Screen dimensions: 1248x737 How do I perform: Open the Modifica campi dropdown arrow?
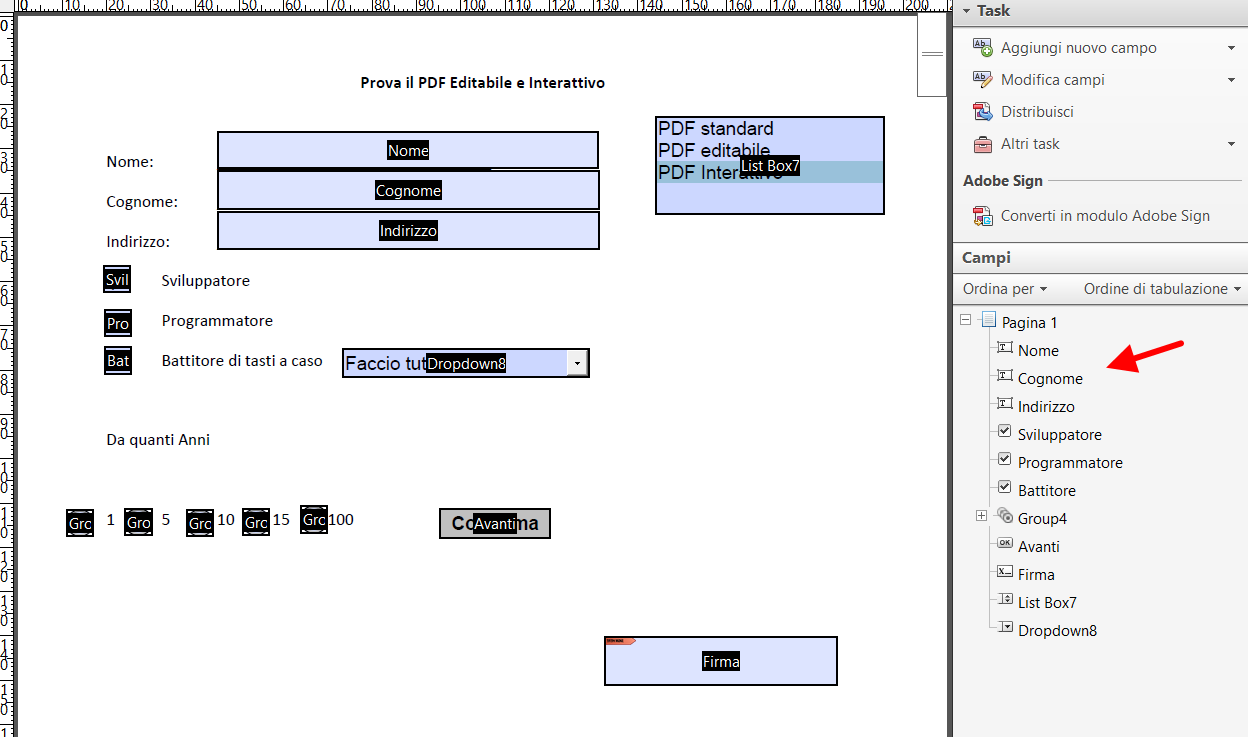tap(1231, 80)
